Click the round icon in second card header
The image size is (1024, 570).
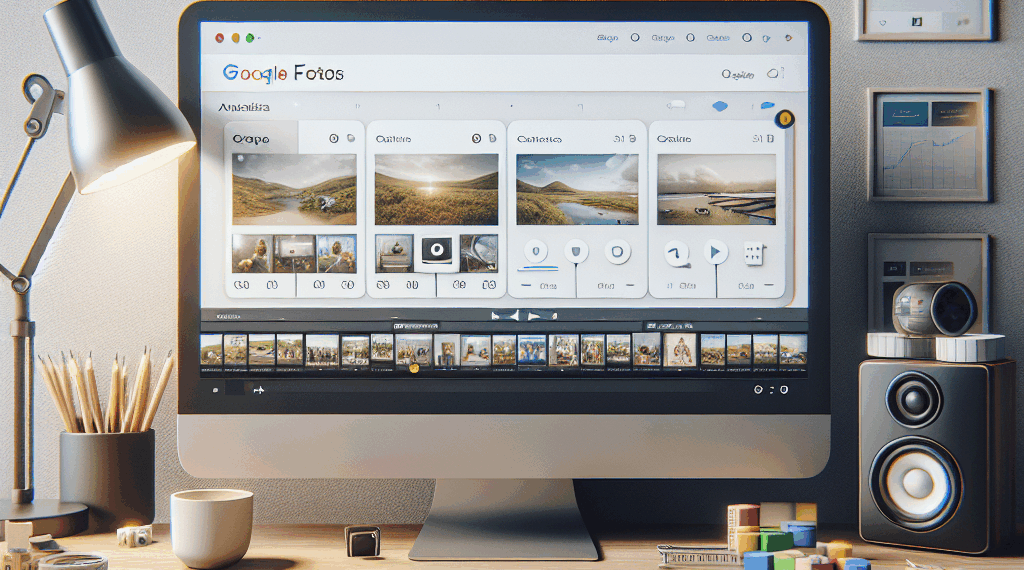coord(476,138)
